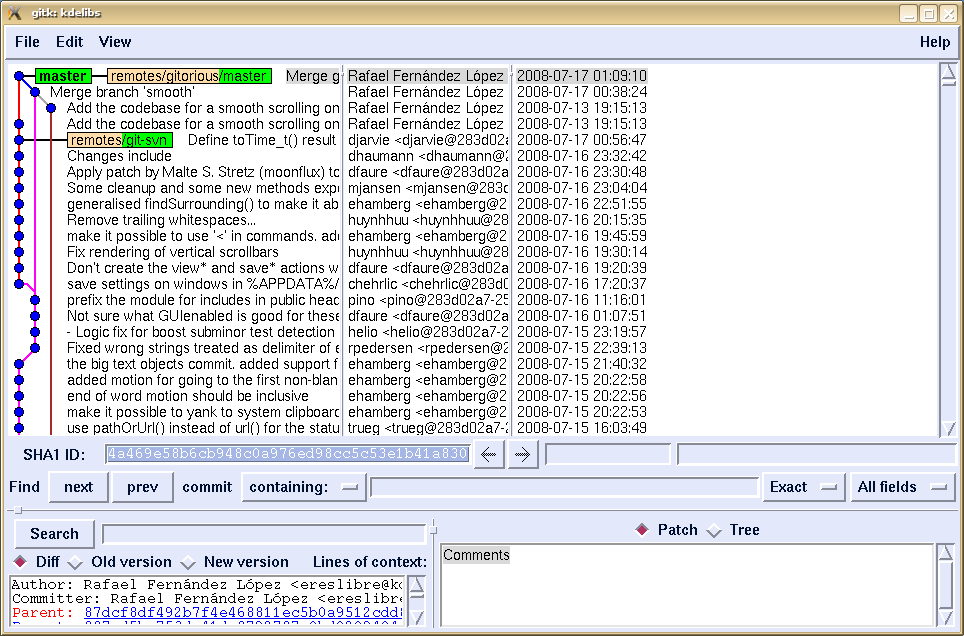
Task: Click the green master branch label
Action: pyautogui.click(x=62, y=76)
